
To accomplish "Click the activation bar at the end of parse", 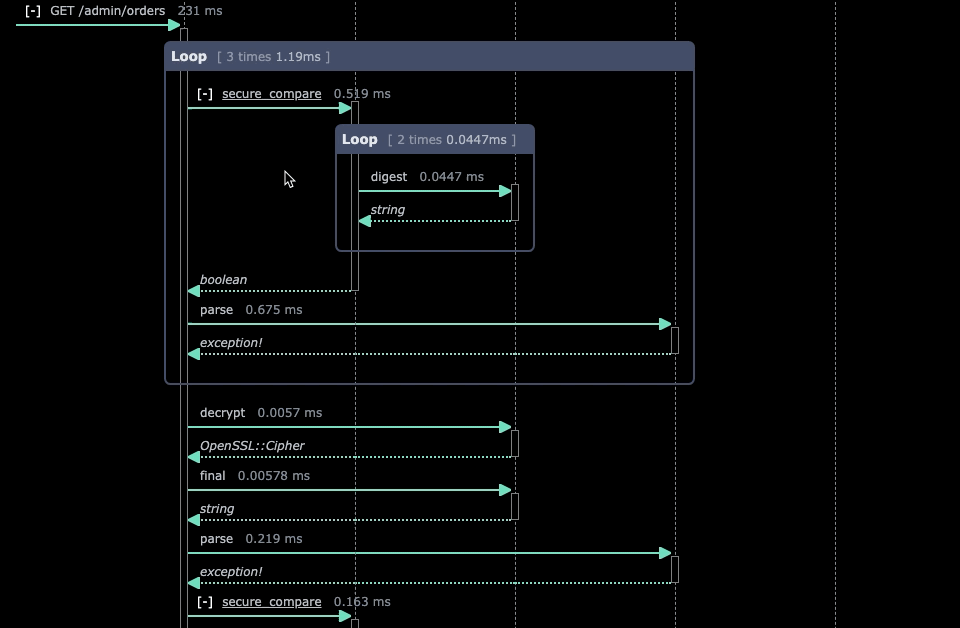I will click(674, 339).
